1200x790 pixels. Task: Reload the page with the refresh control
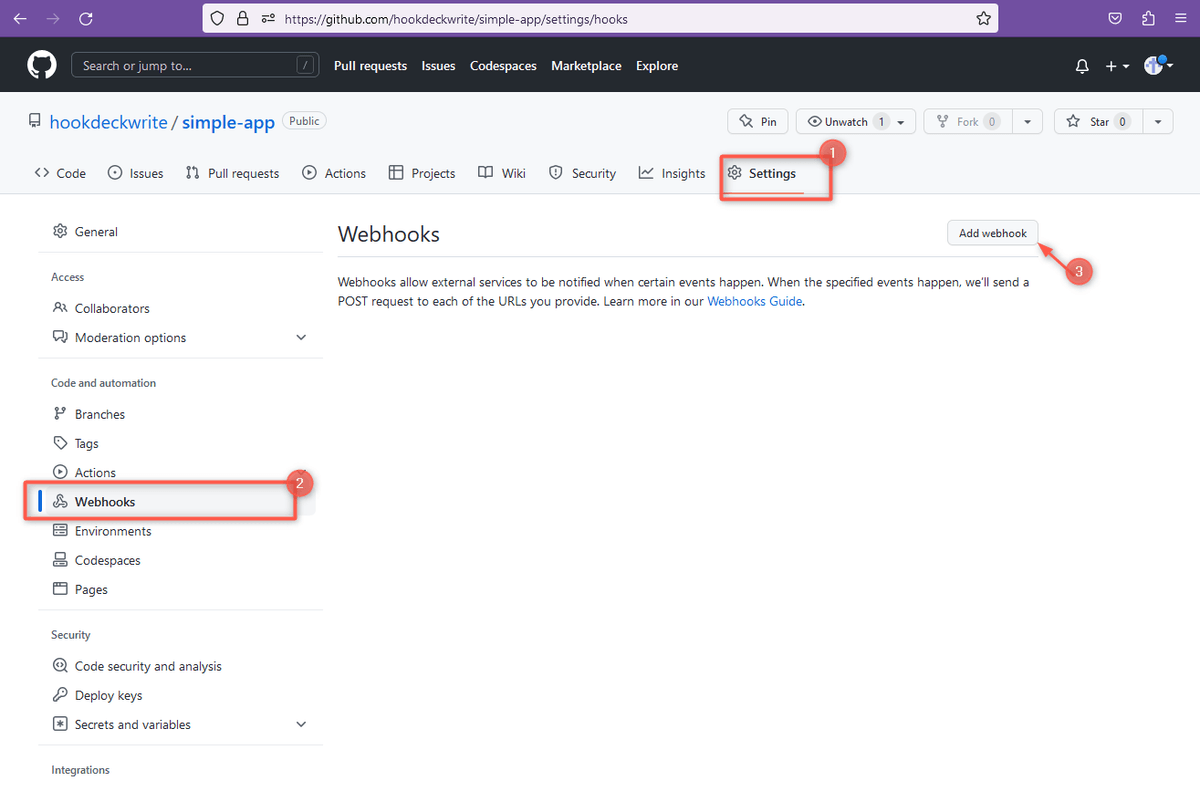(x=87, y=18)
